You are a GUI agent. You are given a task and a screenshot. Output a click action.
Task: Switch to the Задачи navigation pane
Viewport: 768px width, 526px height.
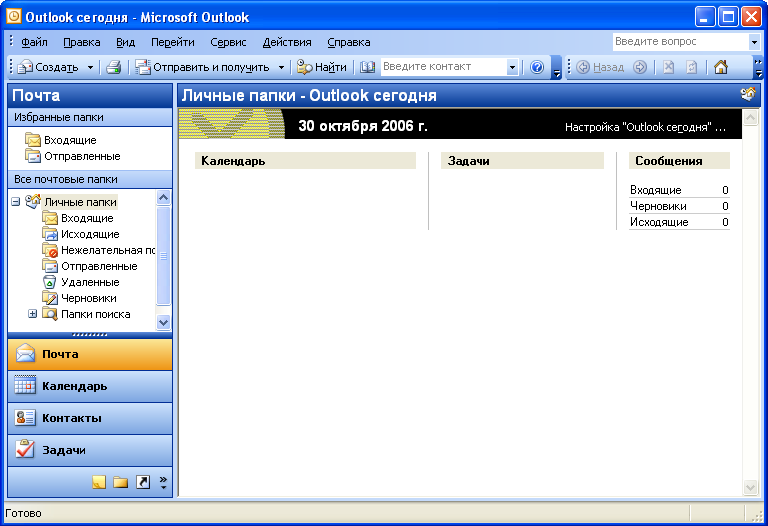point(90,450)
